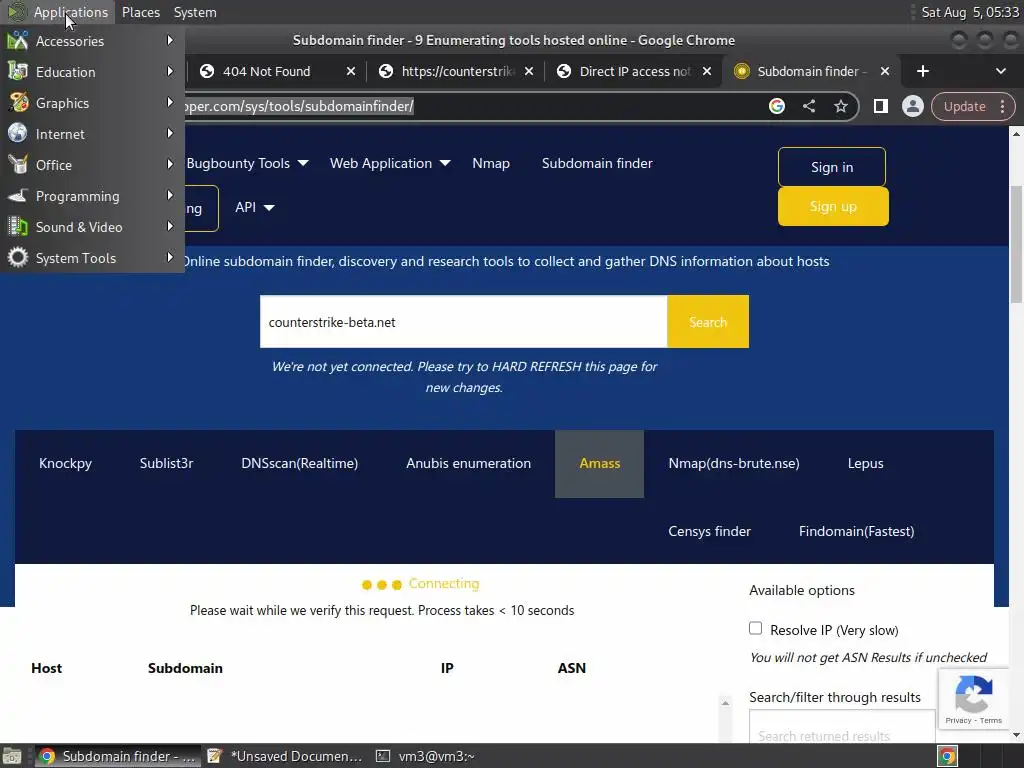
Task: Click the Google icon in address bar
Action: pos(776,106)
